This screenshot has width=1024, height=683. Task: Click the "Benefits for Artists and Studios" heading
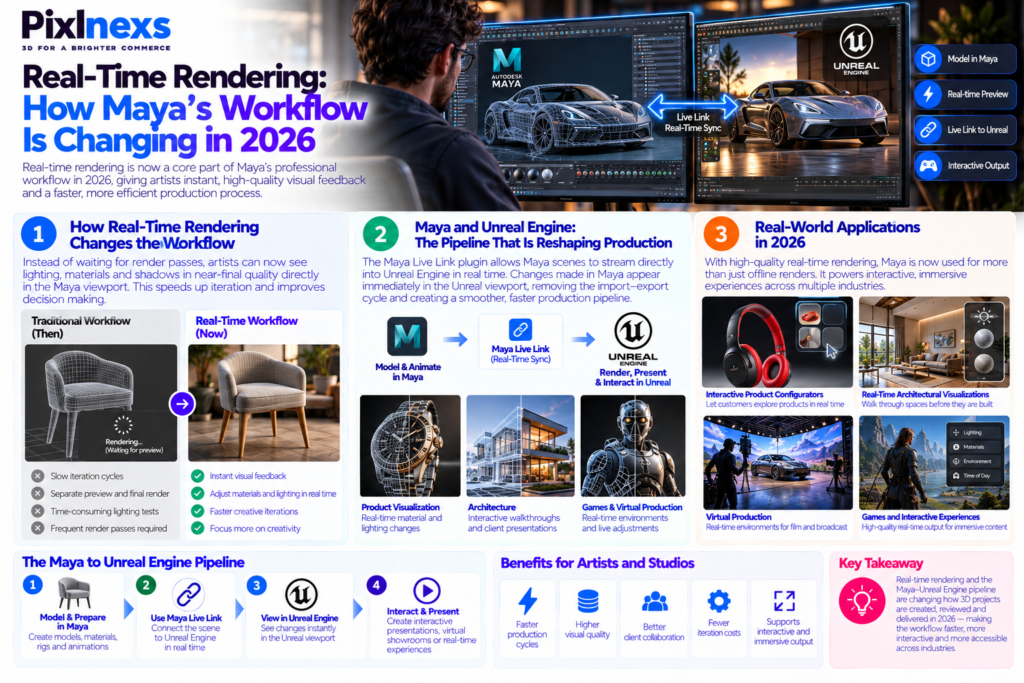597,563
